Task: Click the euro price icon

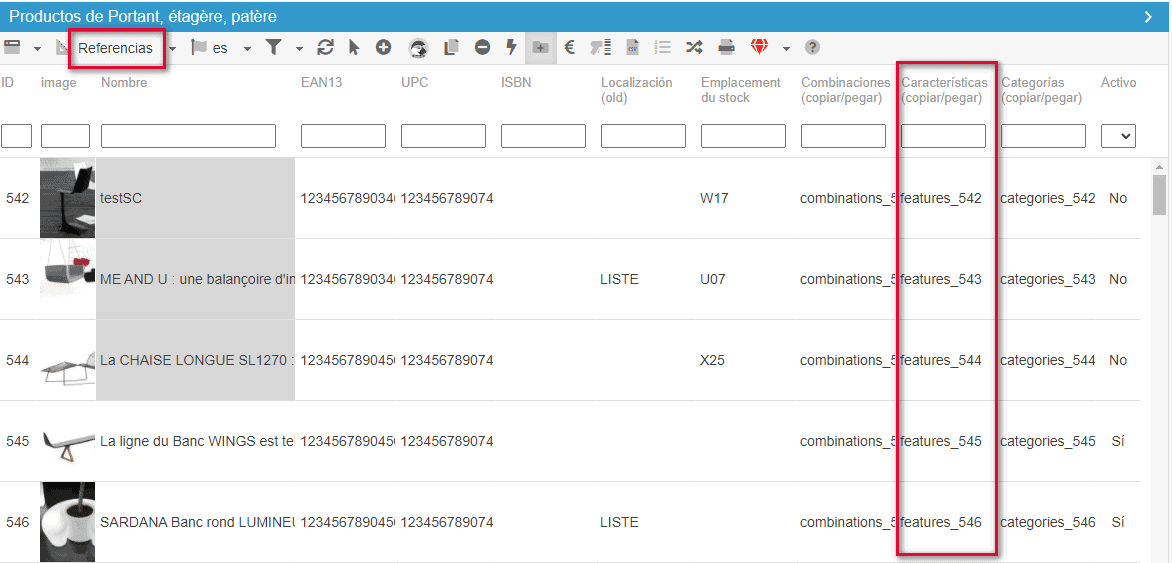Action: coord(569,47)
